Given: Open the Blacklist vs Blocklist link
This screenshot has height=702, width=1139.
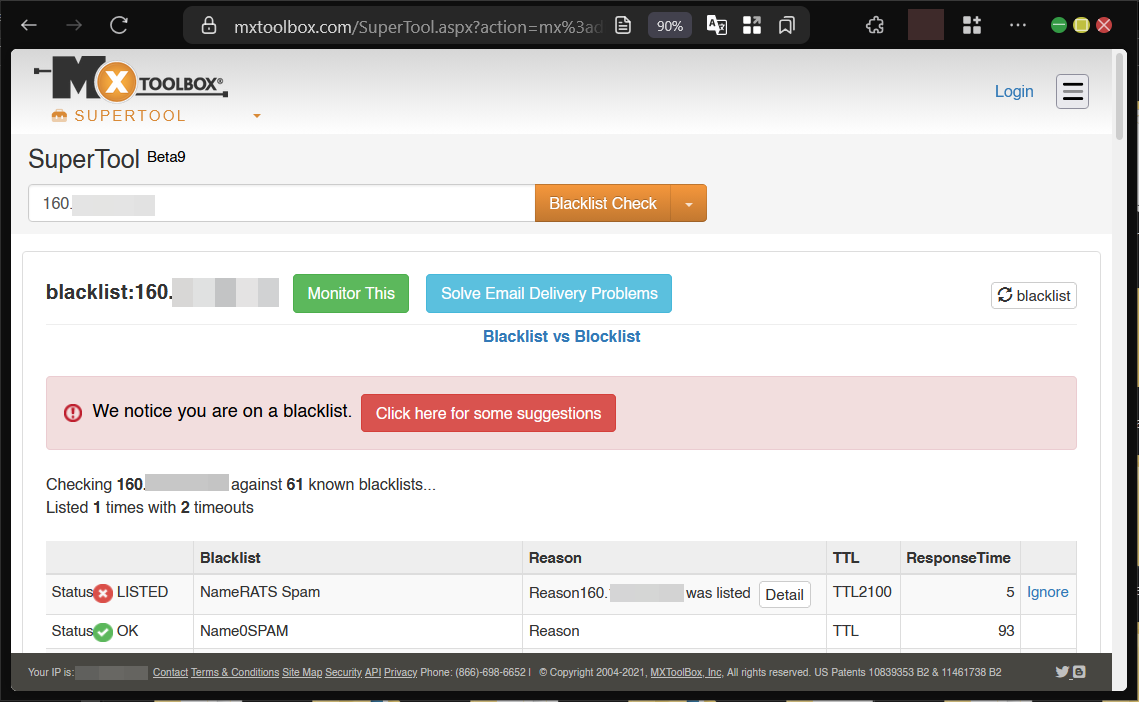Looking at the screenshot, I should 561,337.
